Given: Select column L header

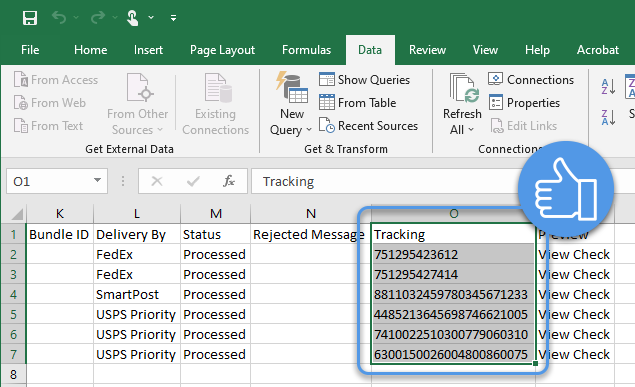Looking at the screenshot, I should click(x=137, y=214).
